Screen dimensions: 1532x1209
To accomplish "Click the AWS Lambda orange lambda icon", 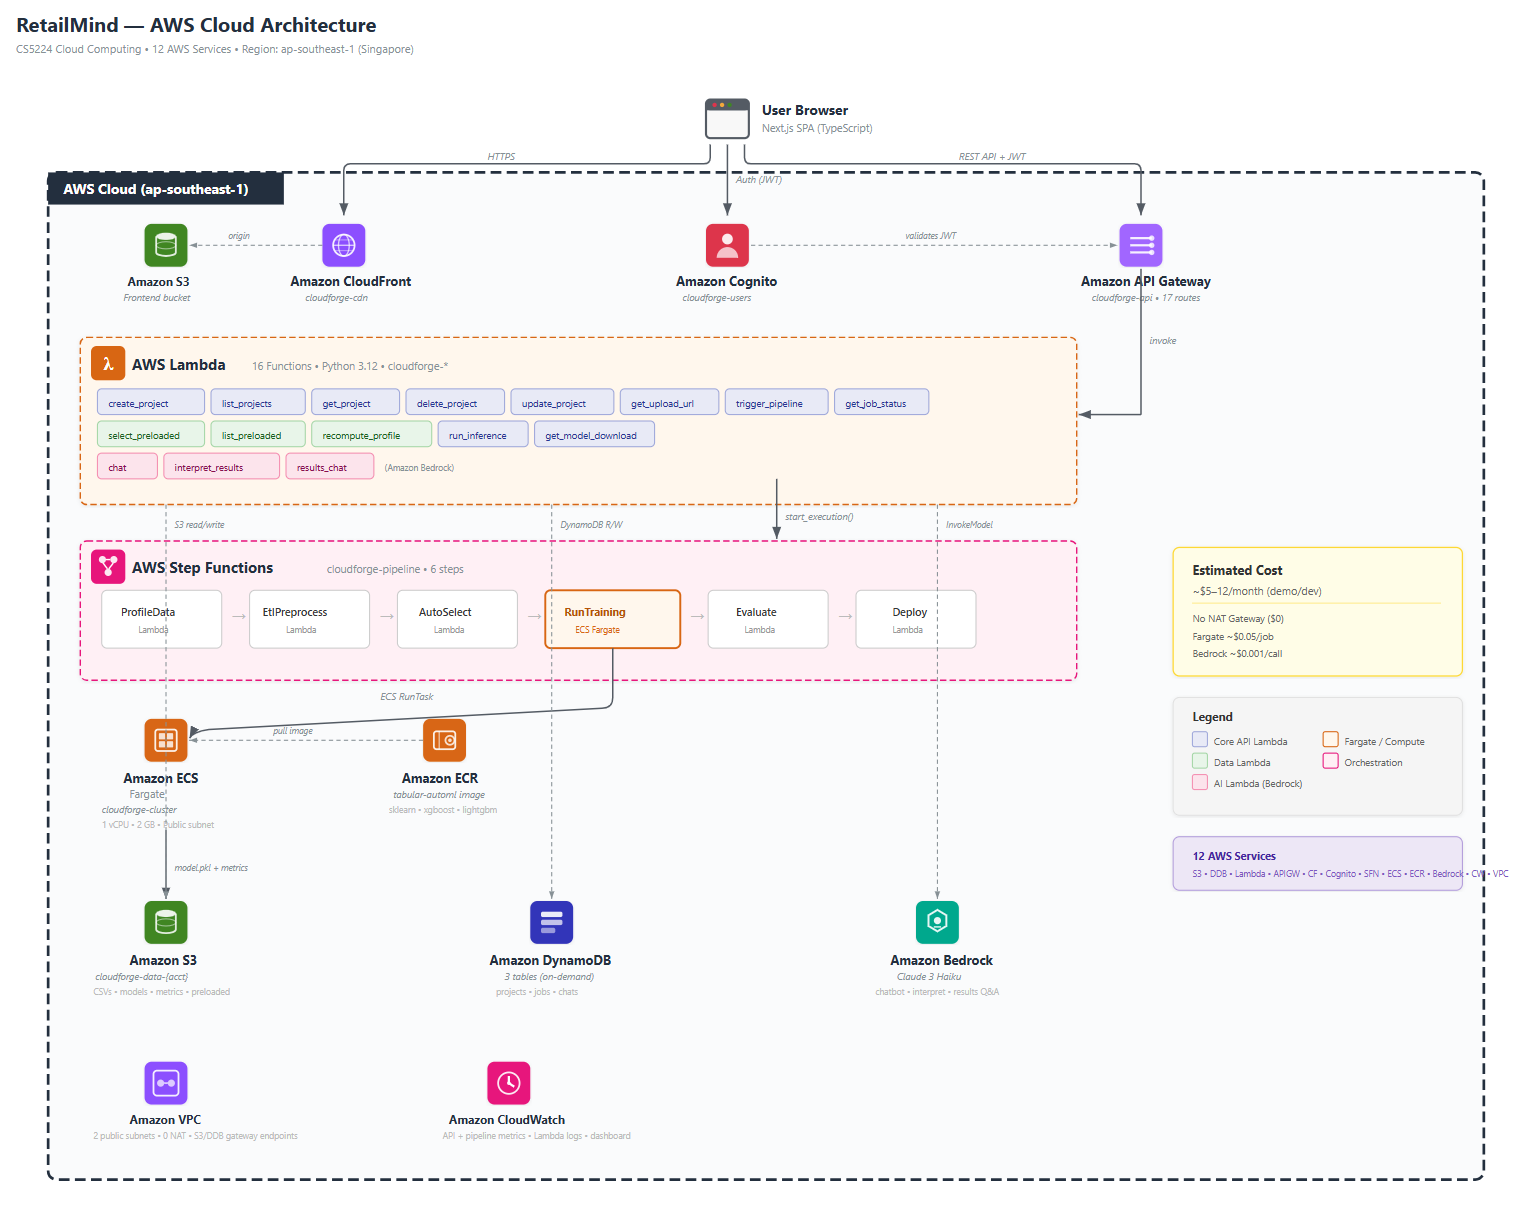I will [x=108, y=364].
